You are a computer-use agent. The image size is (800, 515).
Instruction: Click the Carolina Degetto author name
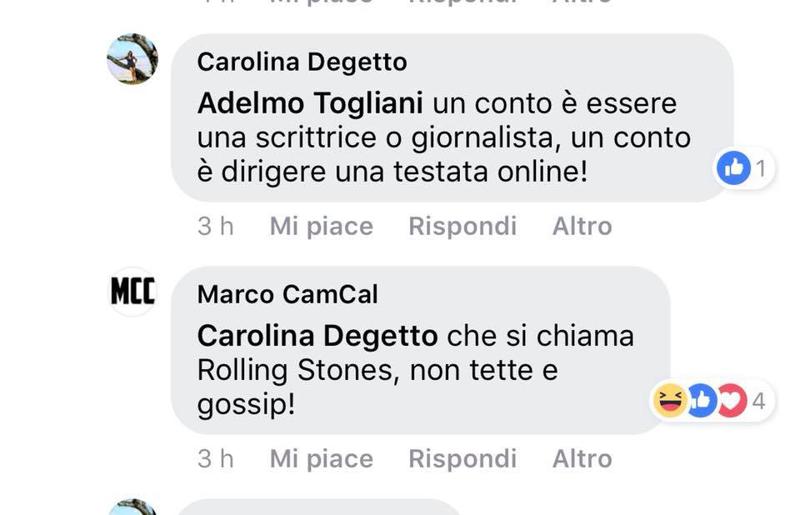click(x=302, y=62)
